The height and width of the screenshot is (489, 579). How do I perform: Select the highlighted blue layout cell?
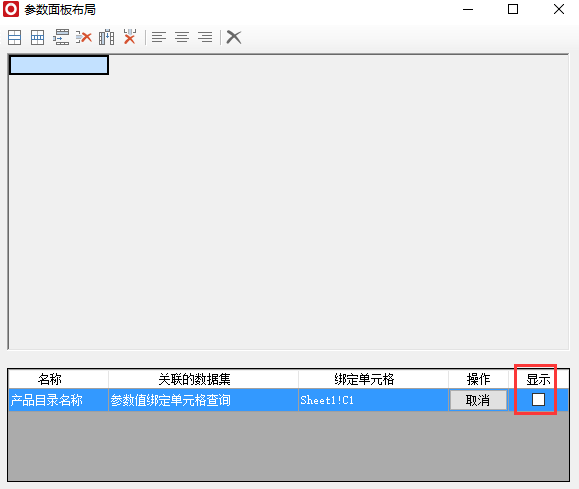(x=59, y=65)
